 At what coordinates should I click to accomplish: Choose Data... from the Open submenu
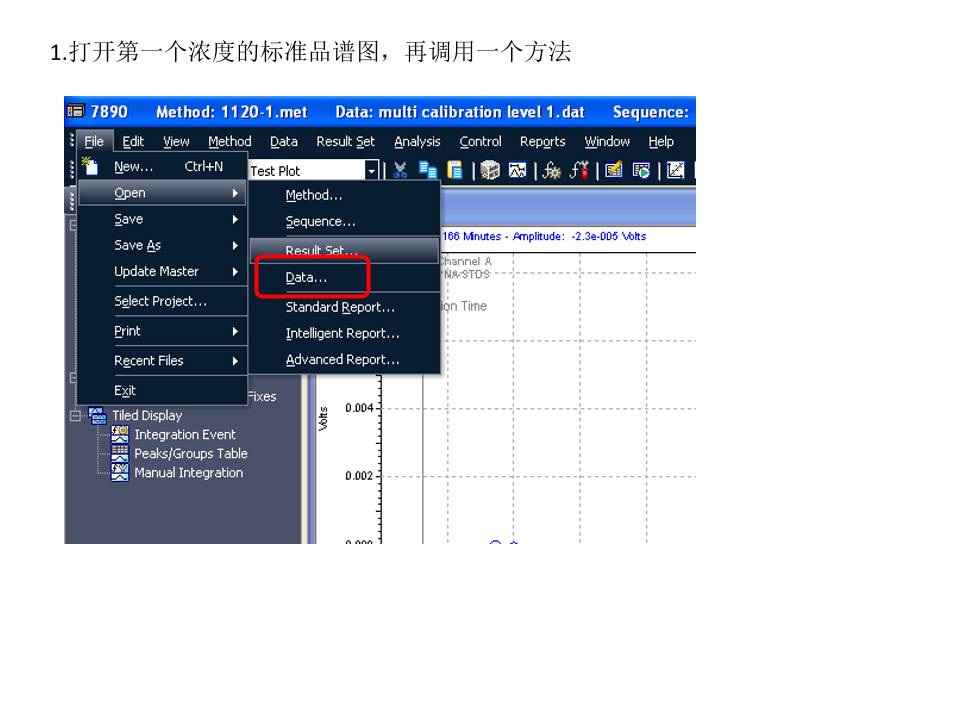(306, 278)
